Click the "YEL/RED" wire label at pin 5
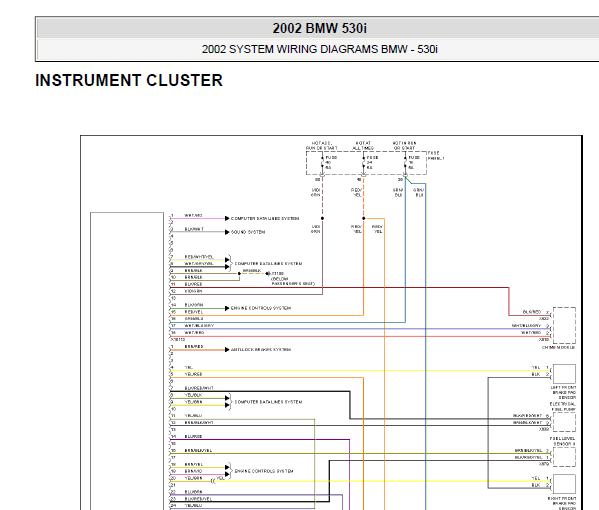The width and height of the screenshot is (599, 510). click(193, 374)
